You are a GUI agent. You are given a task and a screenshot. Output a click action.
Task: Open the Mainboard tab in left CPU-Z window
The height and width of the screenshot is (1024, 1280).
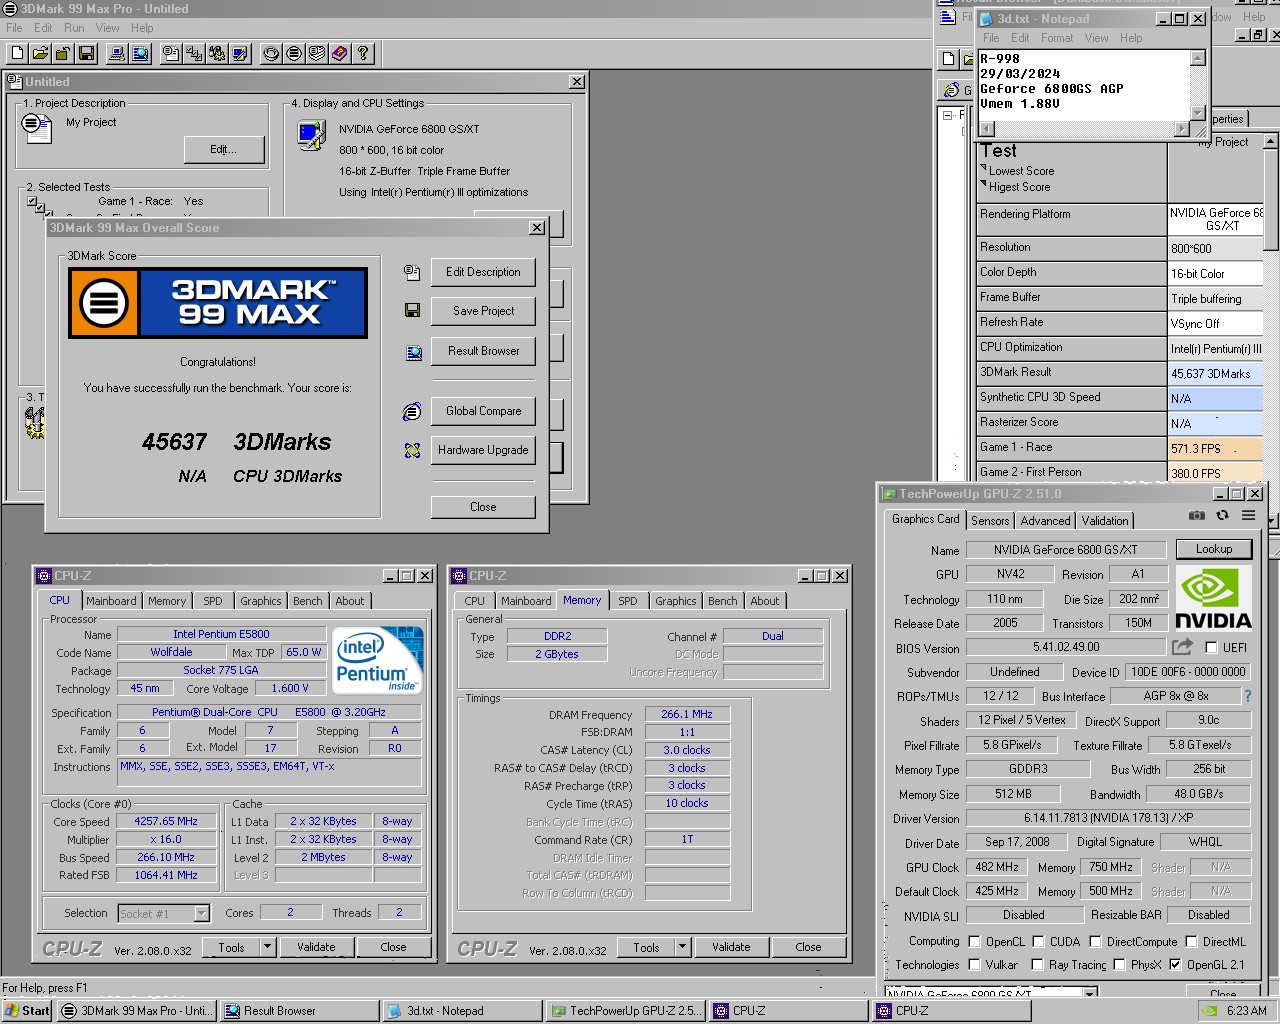111,601
